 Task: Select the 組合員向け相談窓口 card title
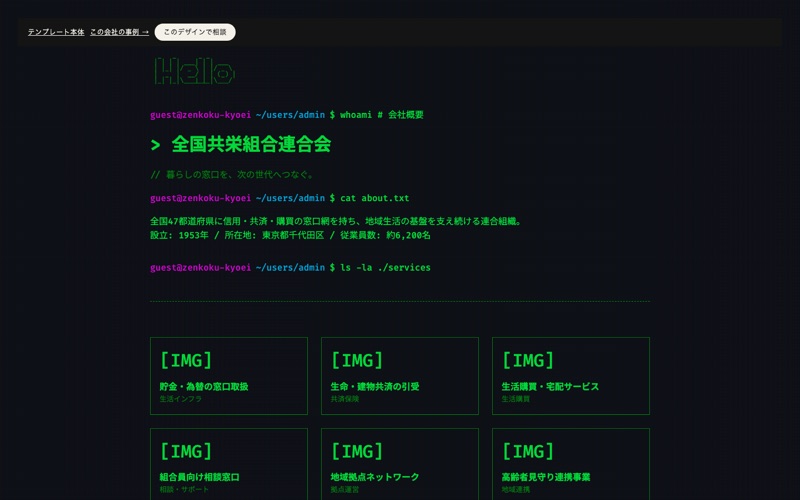[199, 478]
